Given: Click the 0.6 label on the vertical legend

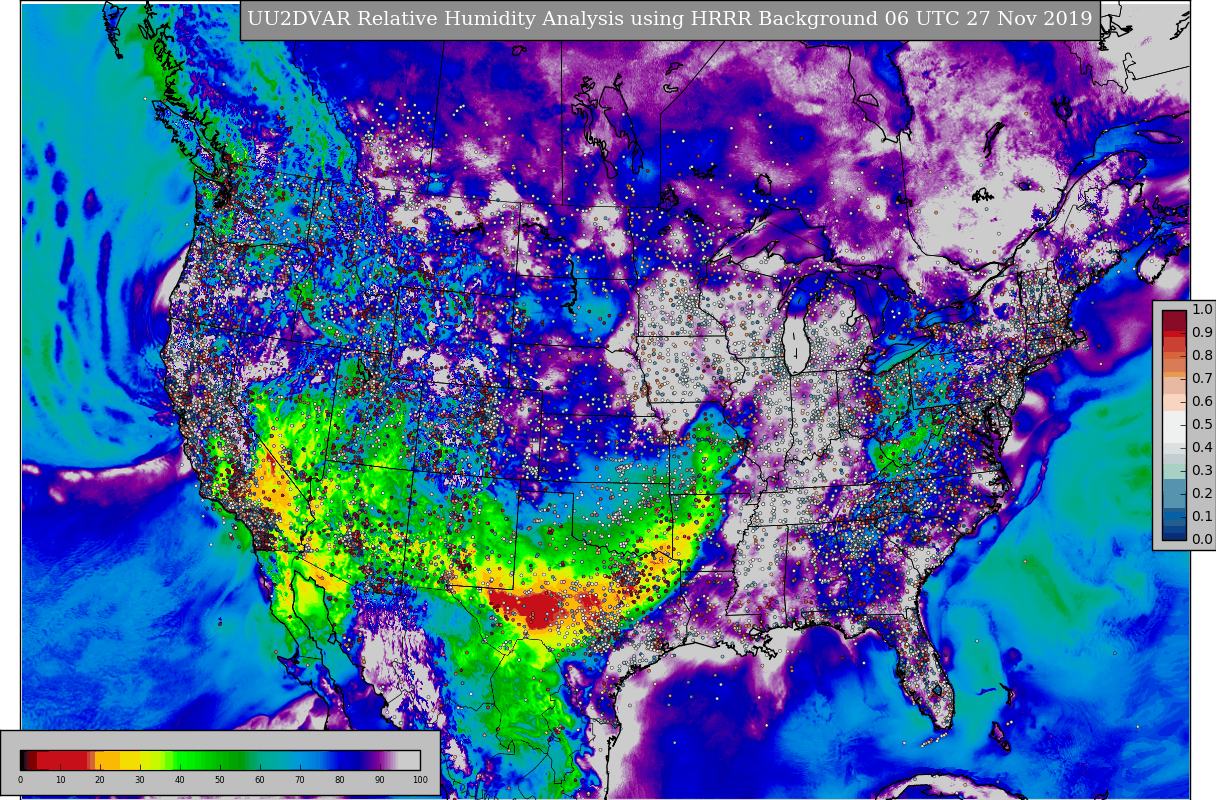Looking at the screenshot, I should 1202,402.
